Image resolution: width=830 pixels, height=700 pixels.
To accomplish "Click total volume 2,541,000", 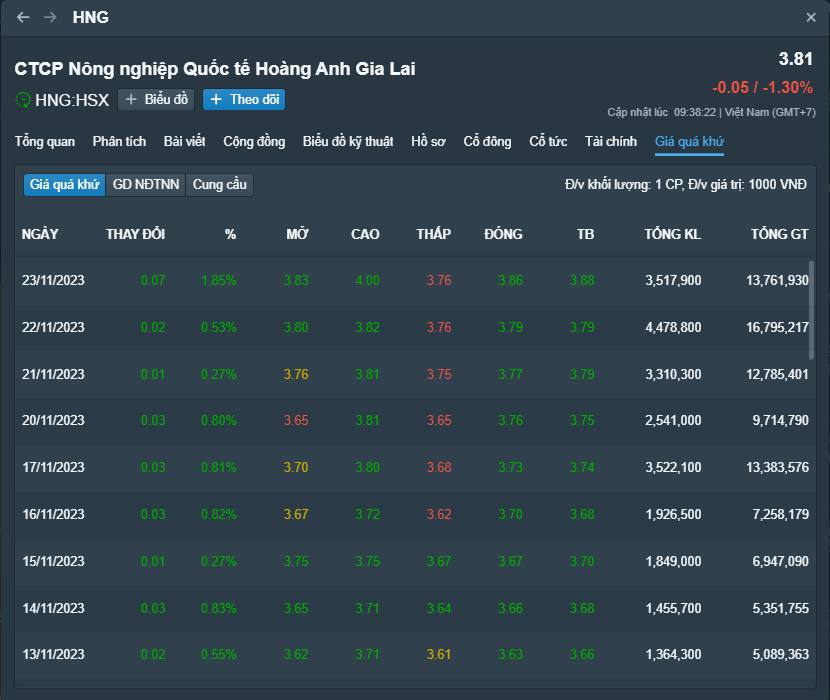I will [673, 420].
